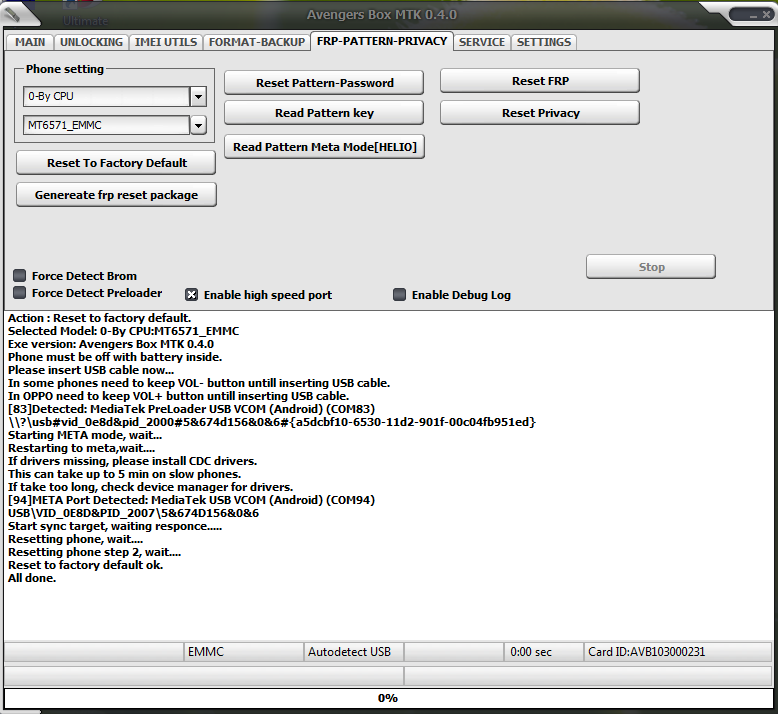Viewport: 778px width, 714px height.
Task: Enable Force Detect Brom checkbox
Action: pos(20,276)
